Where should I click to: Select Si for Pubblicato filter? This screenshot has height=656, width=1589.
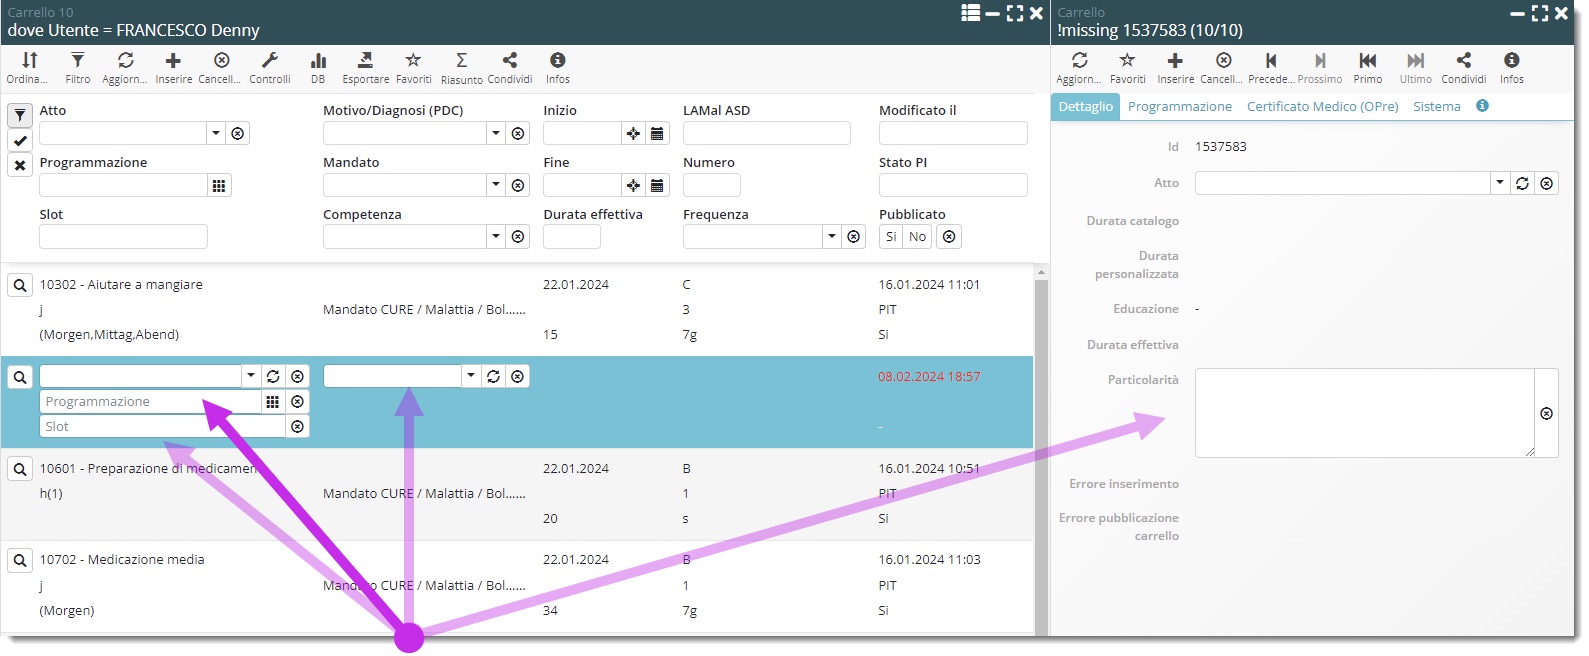pyautogui.click(x=891, y=237)
